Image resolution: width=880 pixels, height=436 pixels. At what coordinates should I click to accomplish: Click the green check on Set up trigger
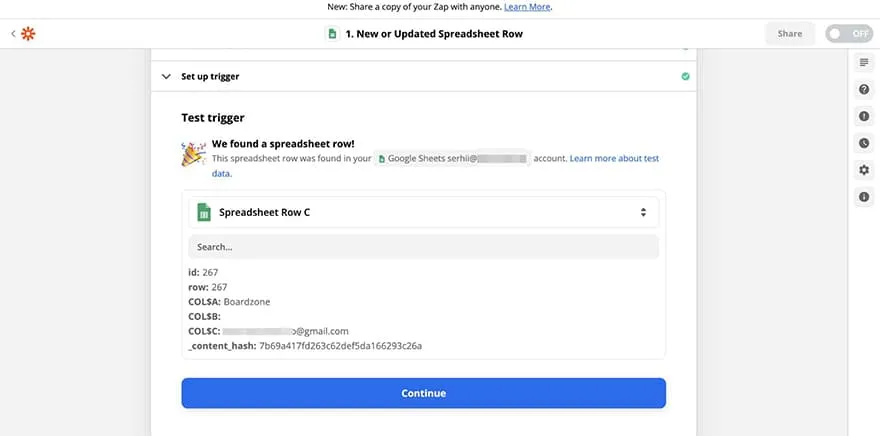(685, 76)
